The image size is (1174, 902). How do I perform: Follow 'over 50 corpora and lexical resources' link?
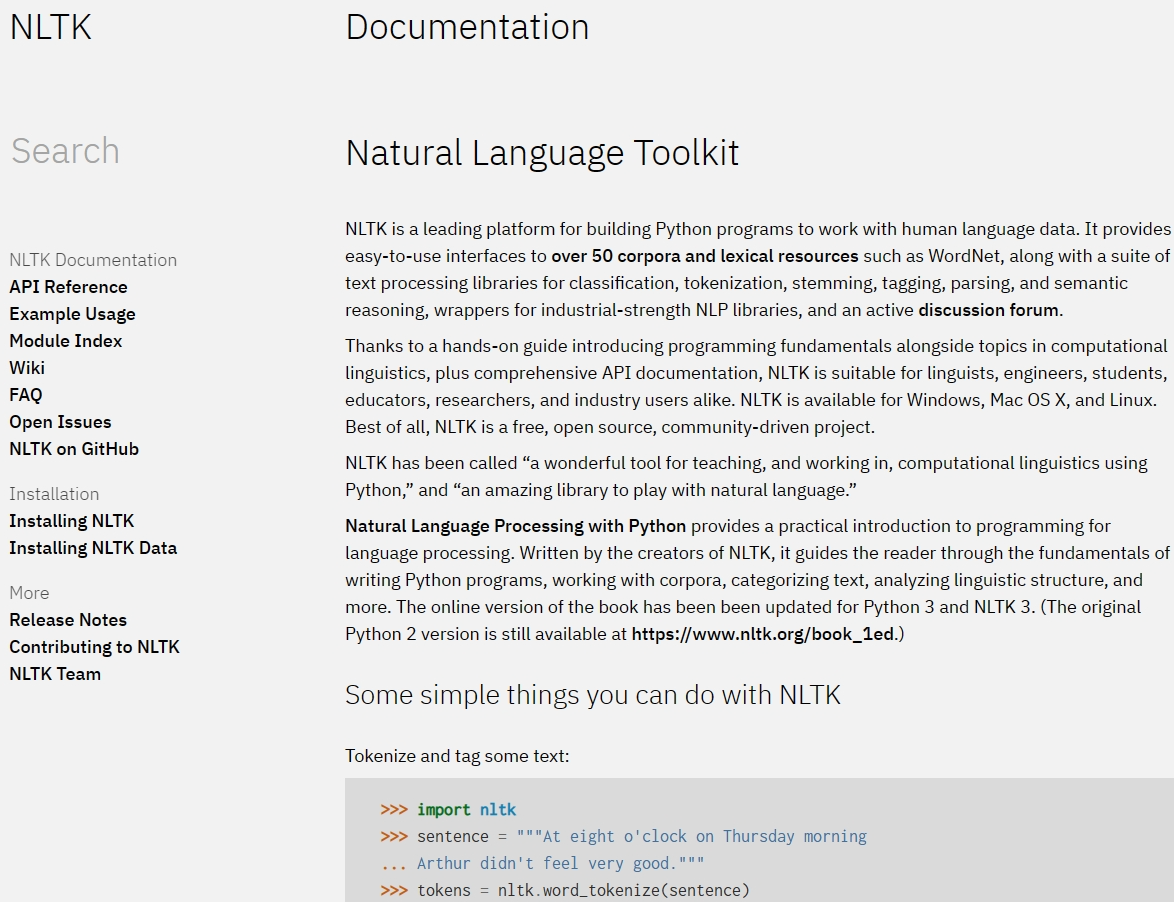click(x=704, y=256)
